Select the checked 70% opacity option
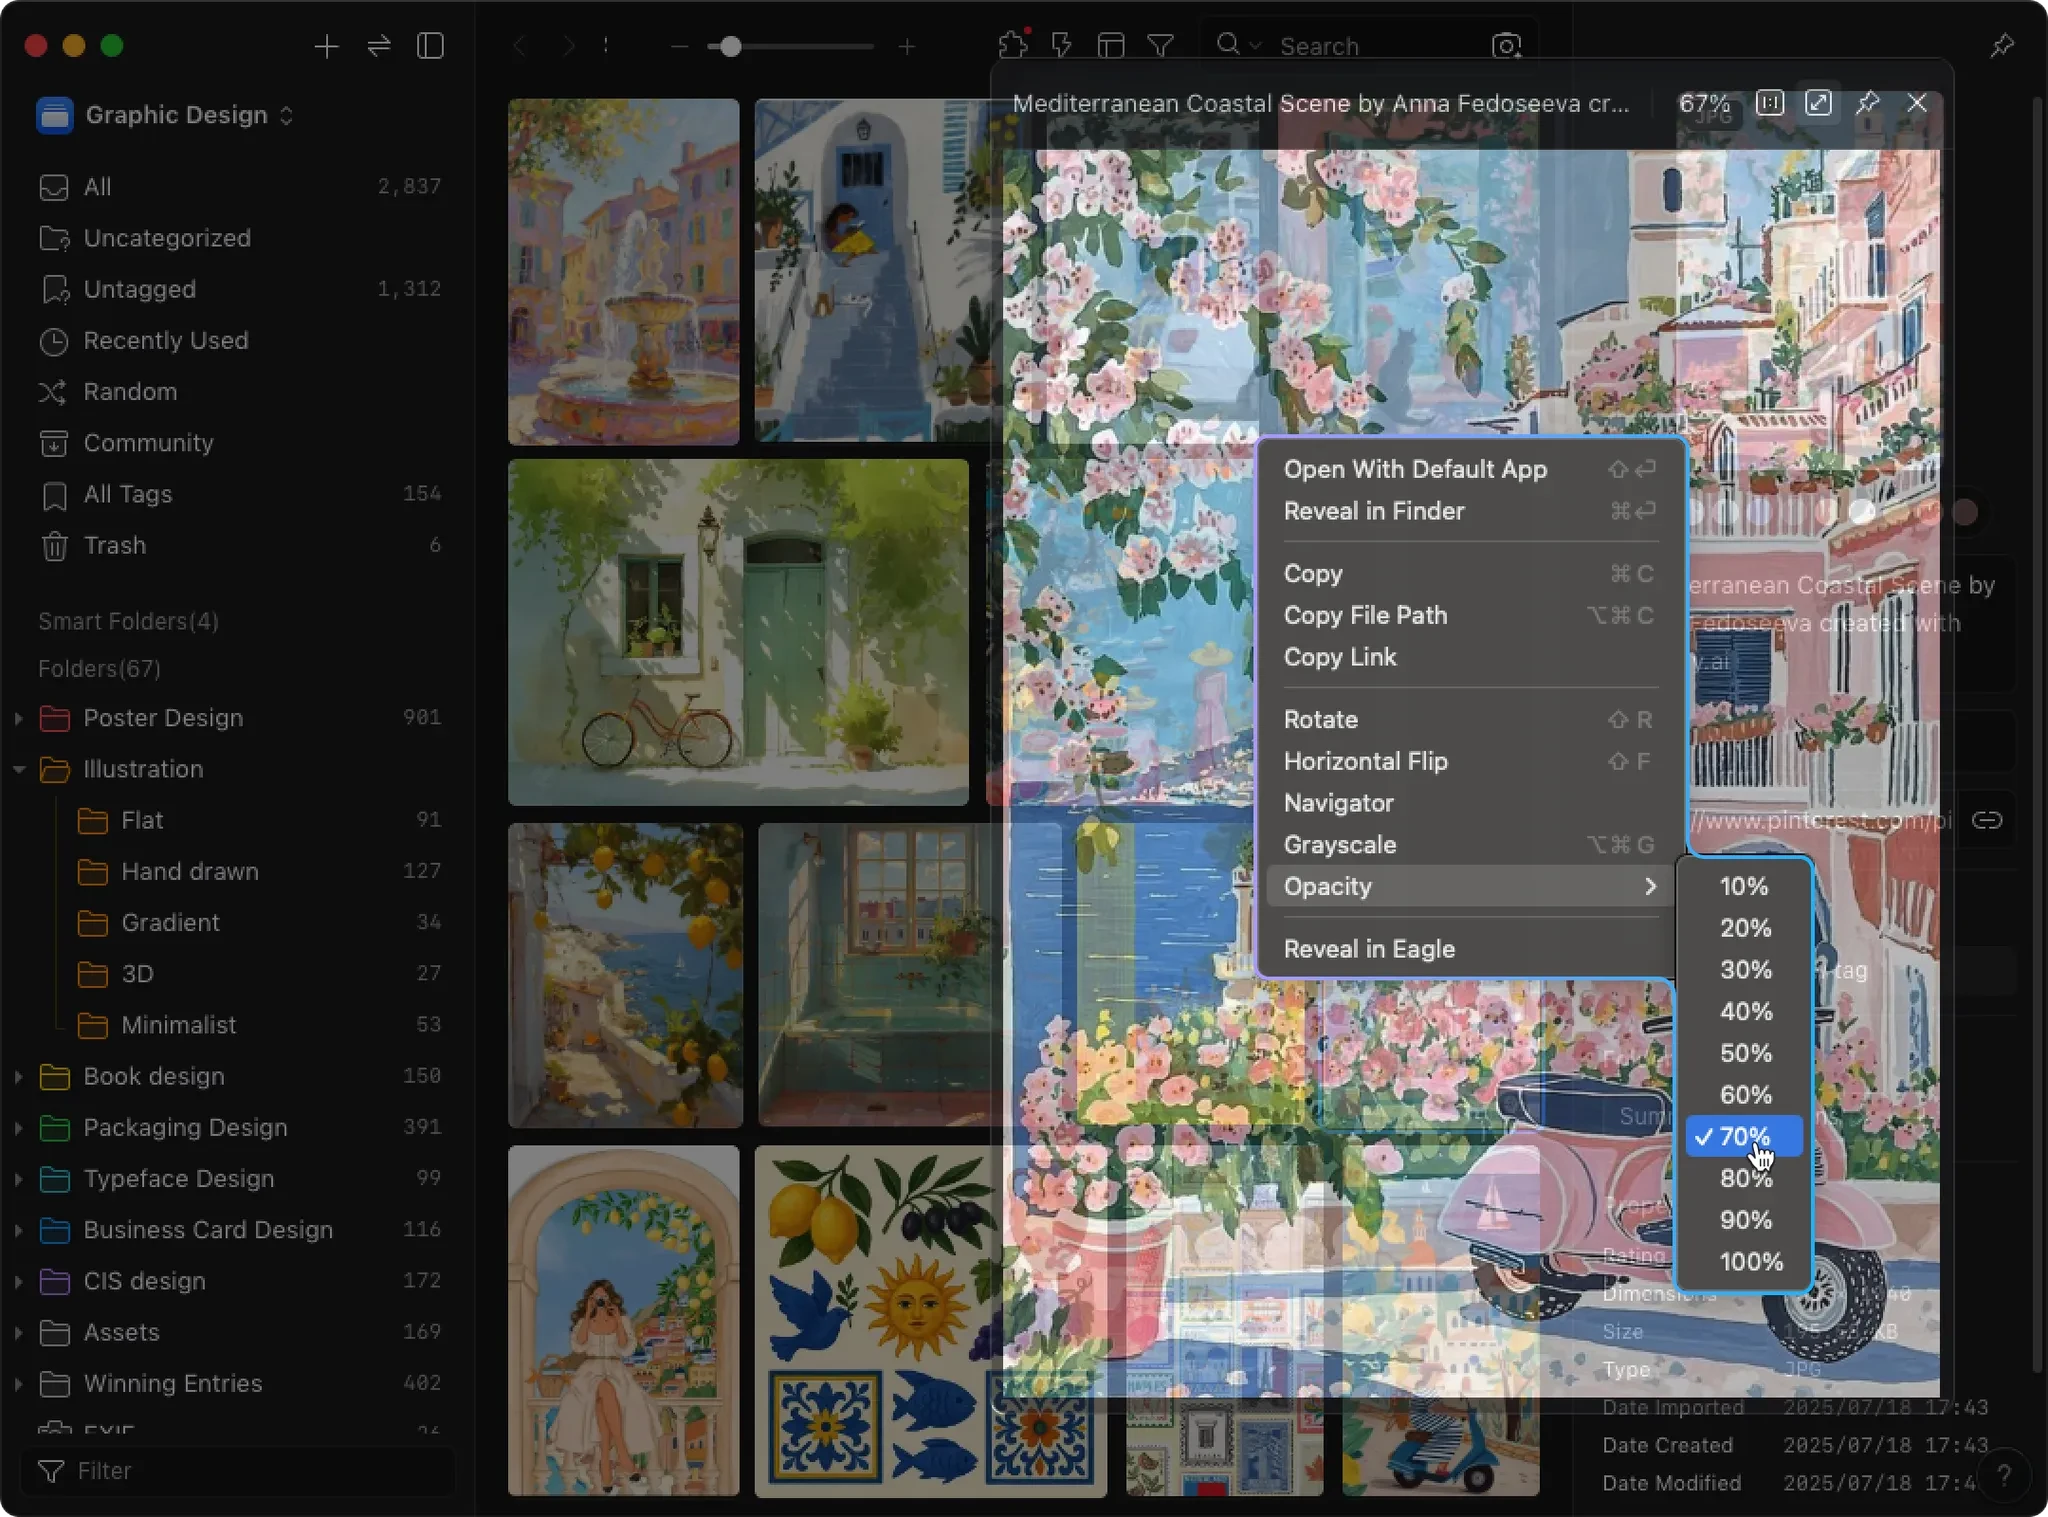This screenshot has width=2048, height=1517. point(1745,1137)
